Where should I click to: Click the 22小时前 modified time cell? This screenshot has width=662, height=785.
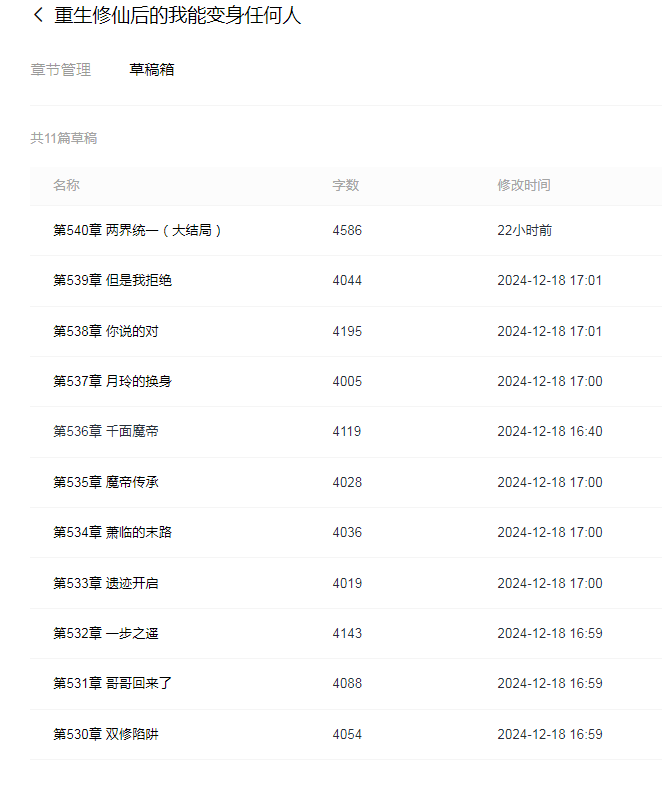(x=524, y=230)
